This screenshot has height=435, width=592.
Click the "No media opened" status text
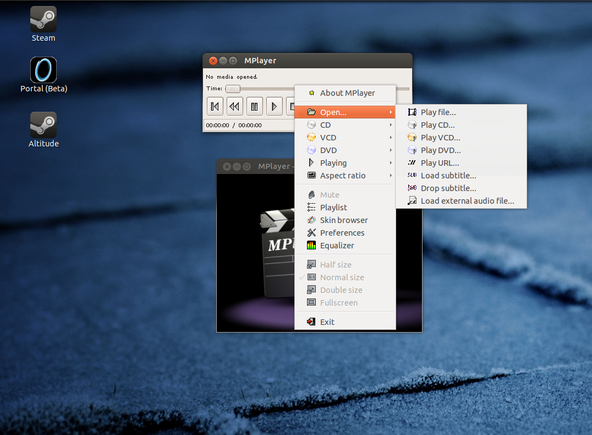(x=231, y=77)
